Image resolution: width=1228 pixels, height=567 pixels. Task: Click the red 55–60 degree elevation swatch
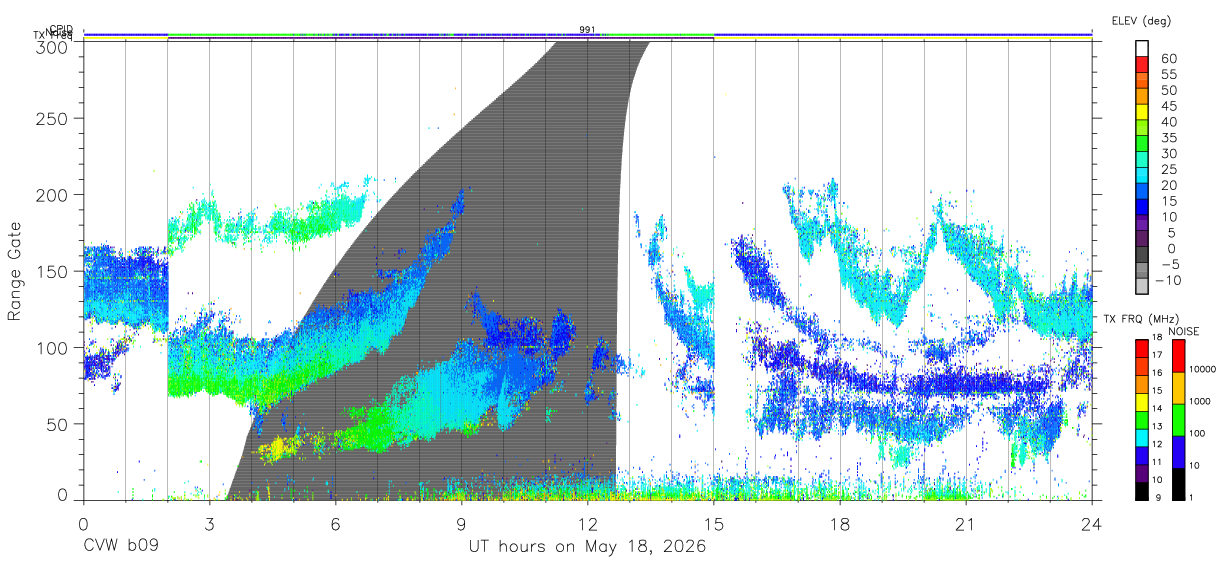tap(1142, 66)
